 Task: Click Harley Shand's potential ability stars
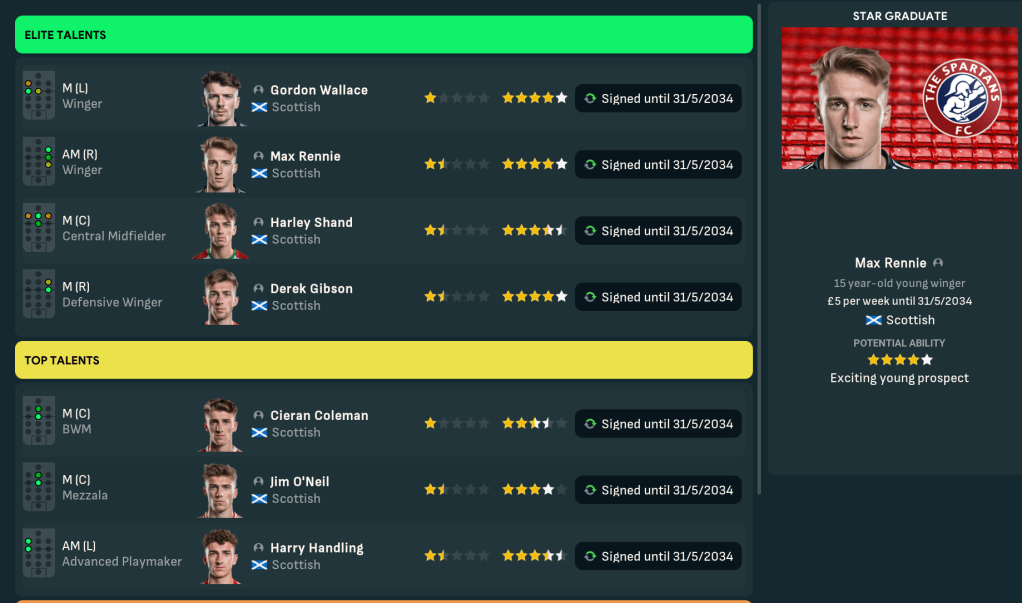[x=534, y=230]
